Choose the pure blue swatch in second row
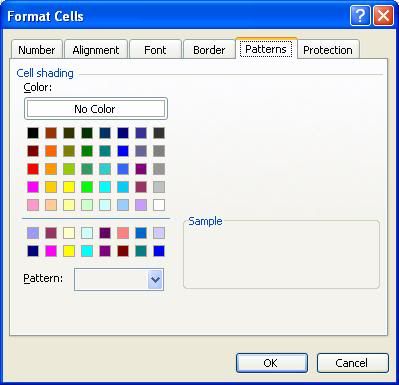 123,151
